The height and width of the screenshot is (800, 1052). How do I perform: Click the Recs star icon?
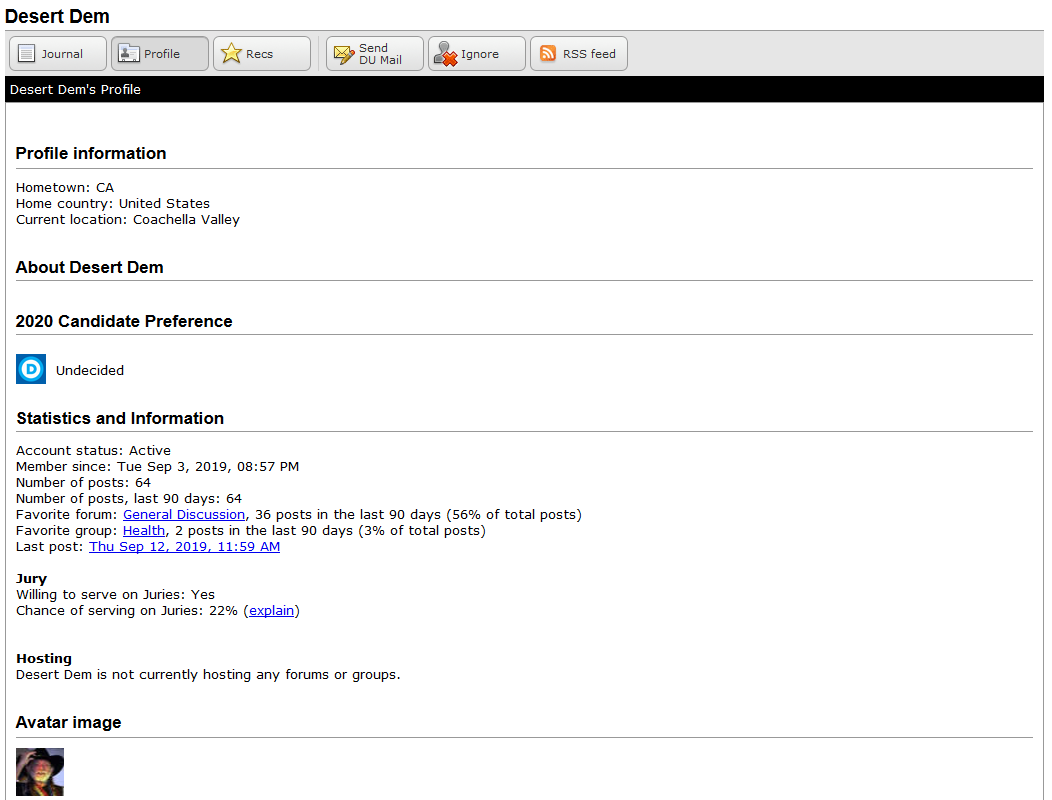(231, 53)
